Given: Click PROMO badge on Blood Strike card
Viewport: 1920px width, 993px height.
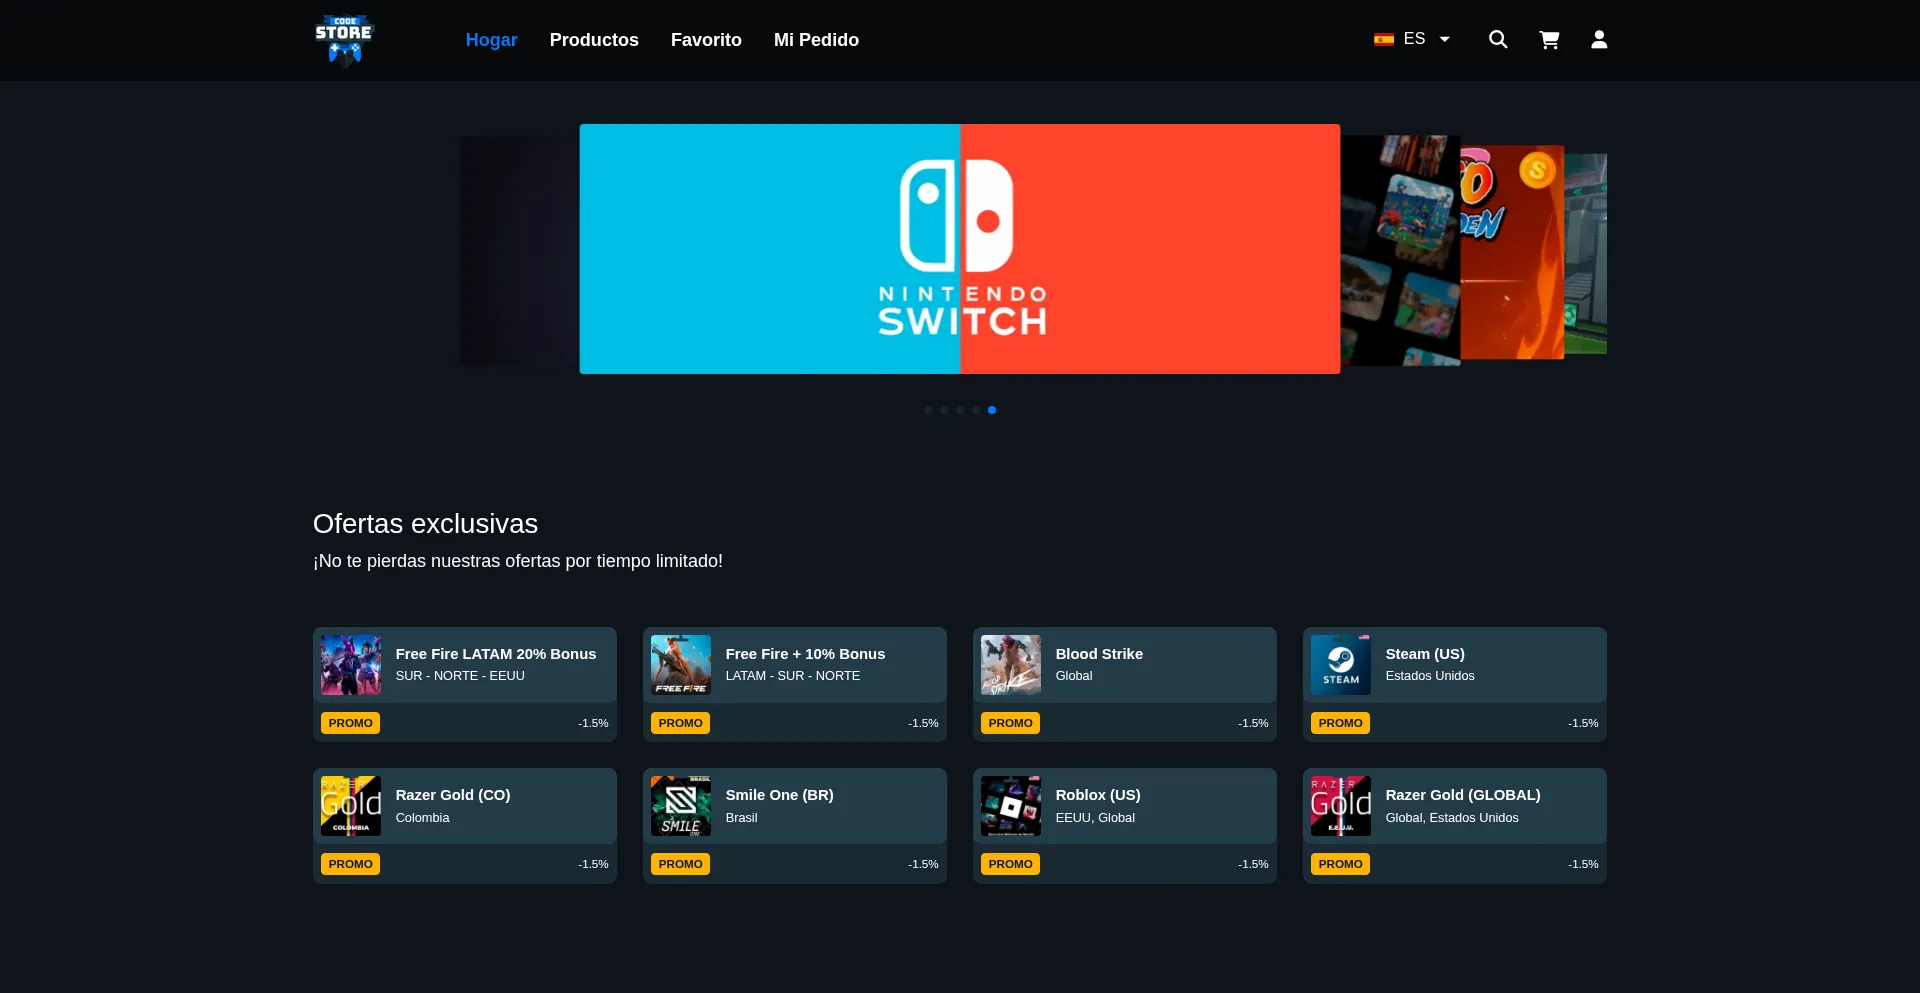Looking at the screenshot, I should coord(1010,723).
